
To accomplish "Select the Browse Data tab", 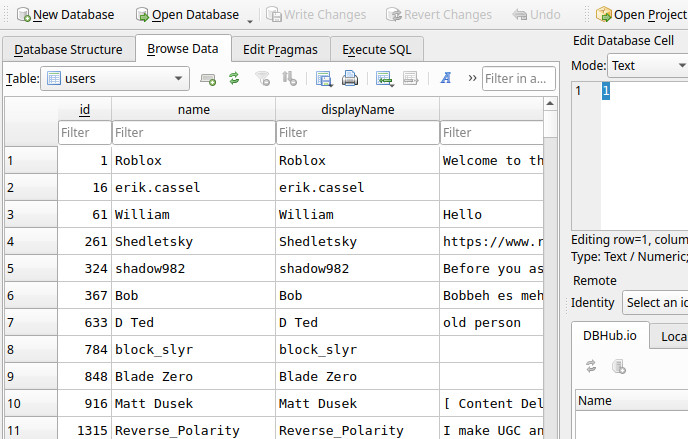I will pyautogui.click(x=183, y=49).
